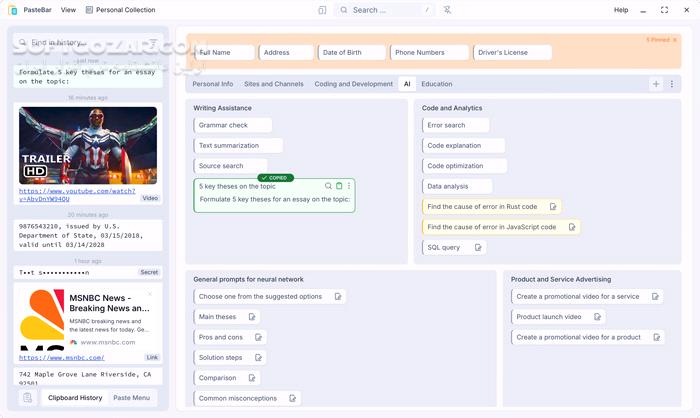700x418 pixels.
Task: Click the Grammar check clip
Action: pyautogui.click(x=233, y=125)
